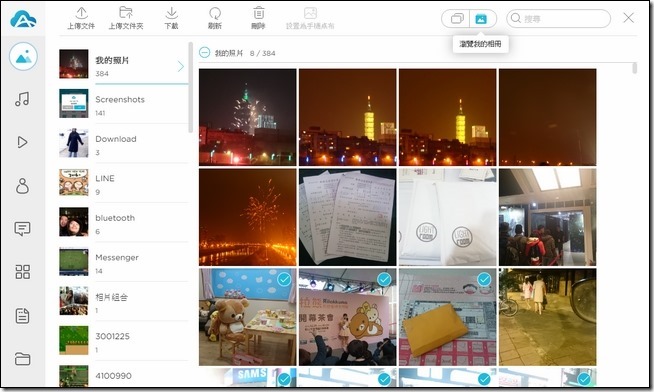654x392 pixels.
Task: Open the Music section in sidebar
Action: (23, 99)
